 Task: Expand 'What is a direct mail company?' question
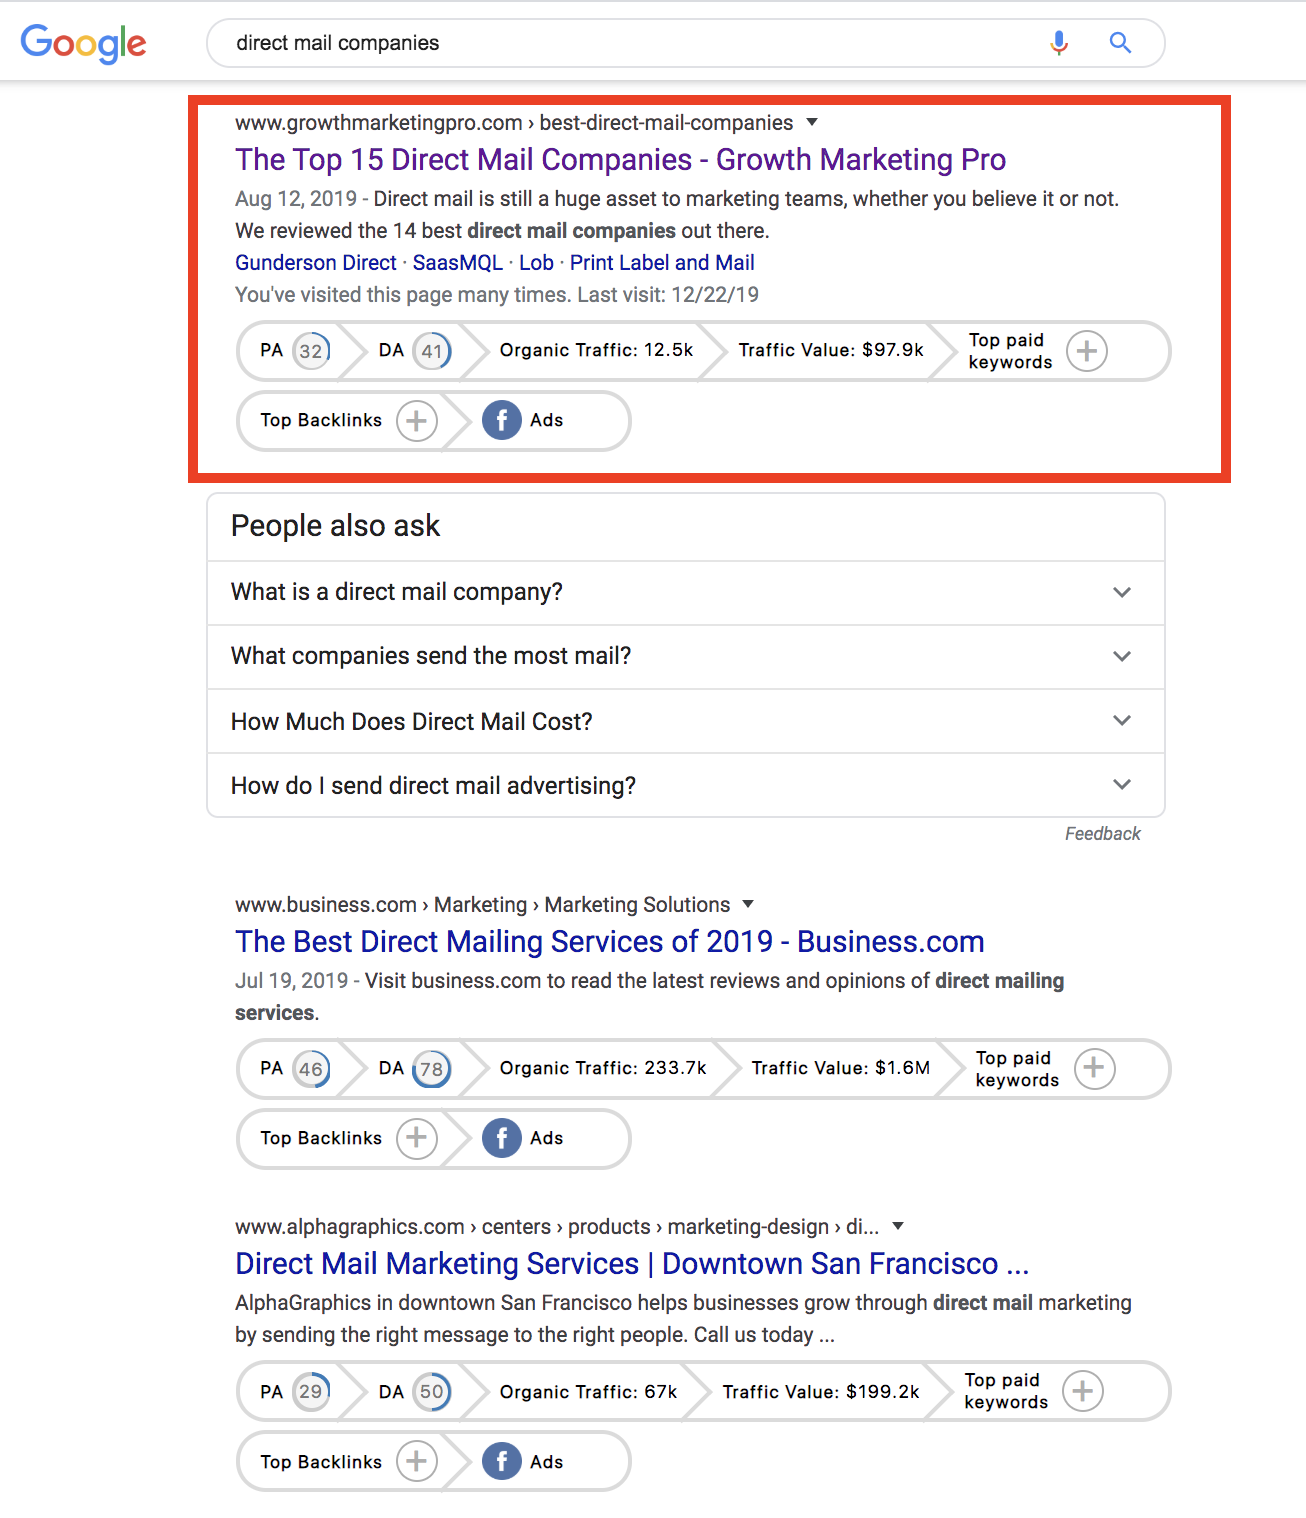coord(686,593)
